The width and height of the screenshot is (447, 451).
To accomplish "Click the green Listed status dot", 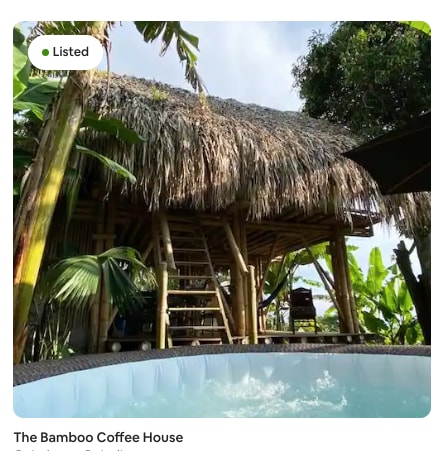I will click(x=46, y=52).
